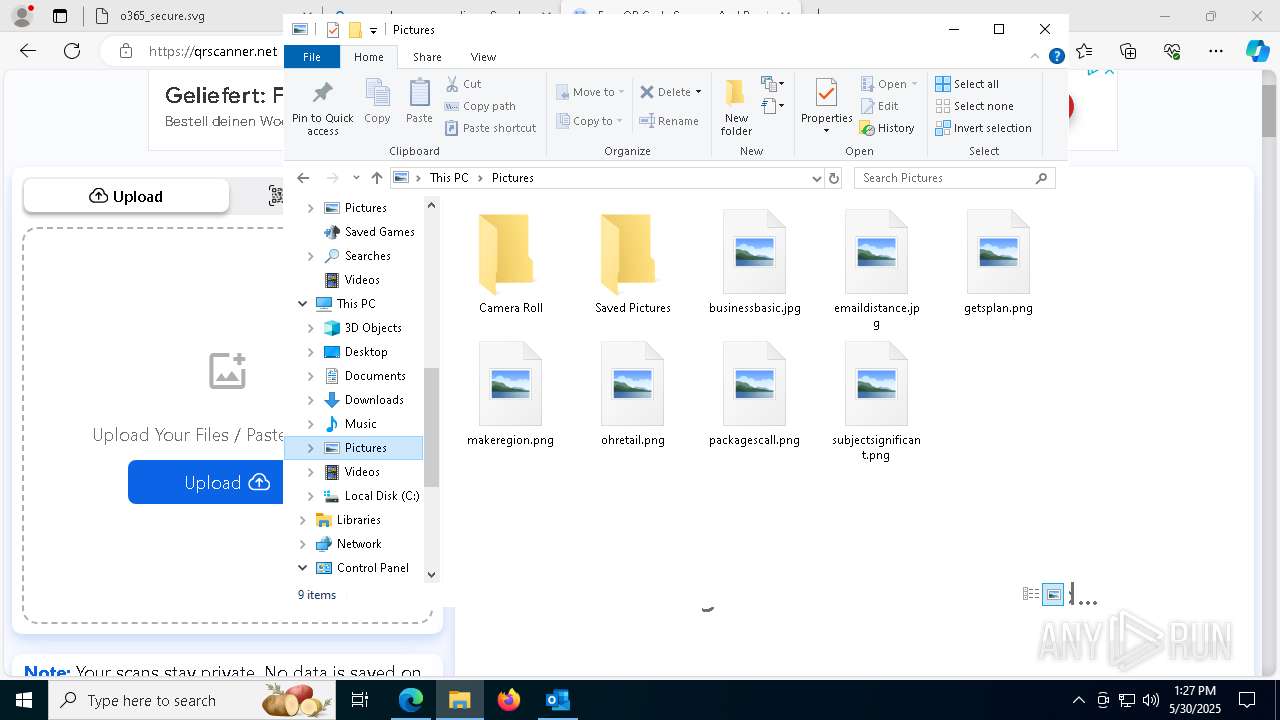Select the Upload tab in browser page

[x=126, y=196]
